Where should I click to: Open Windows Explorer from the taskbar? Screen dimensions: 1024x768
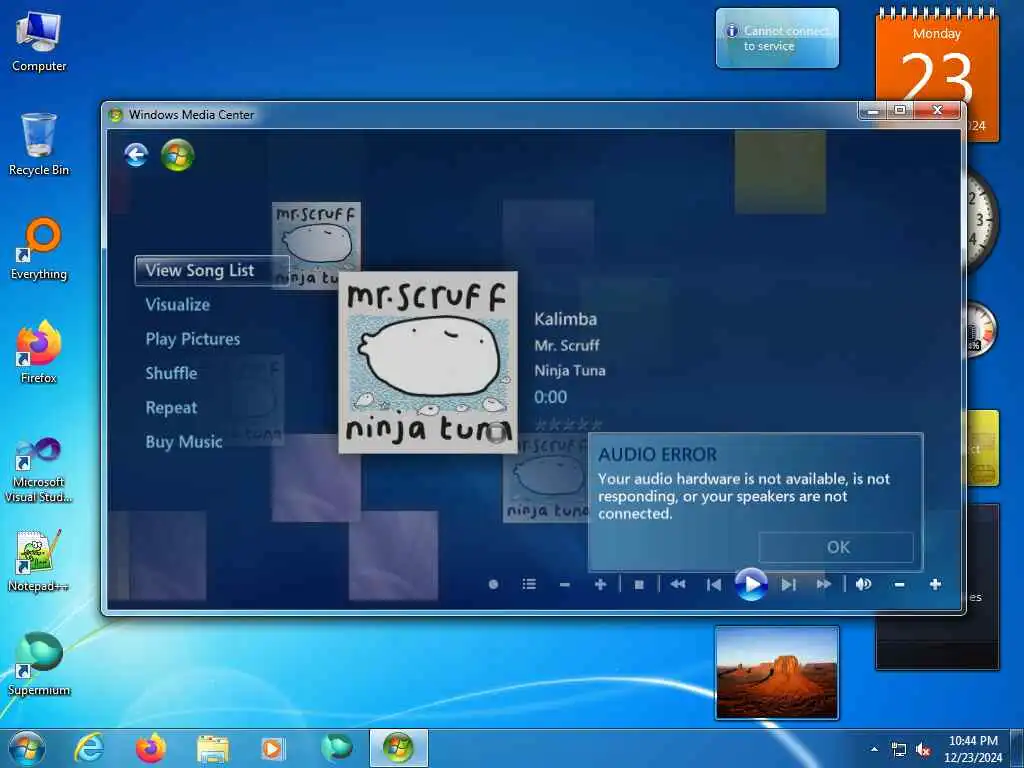click(213, 748)
